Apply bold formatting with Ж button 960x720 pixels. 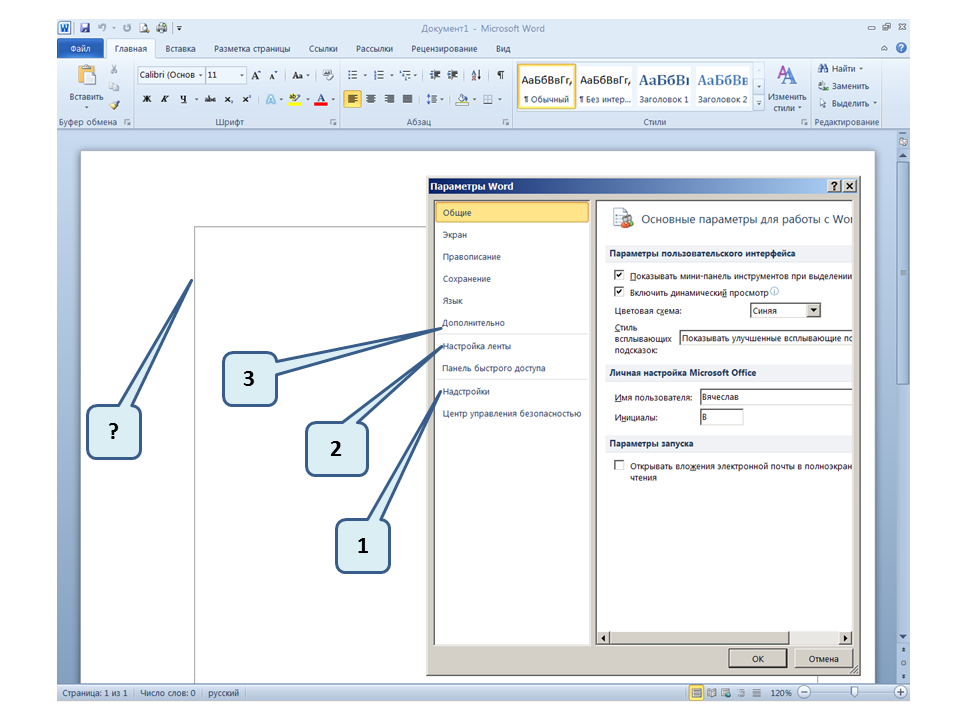(x=146, y=99)
